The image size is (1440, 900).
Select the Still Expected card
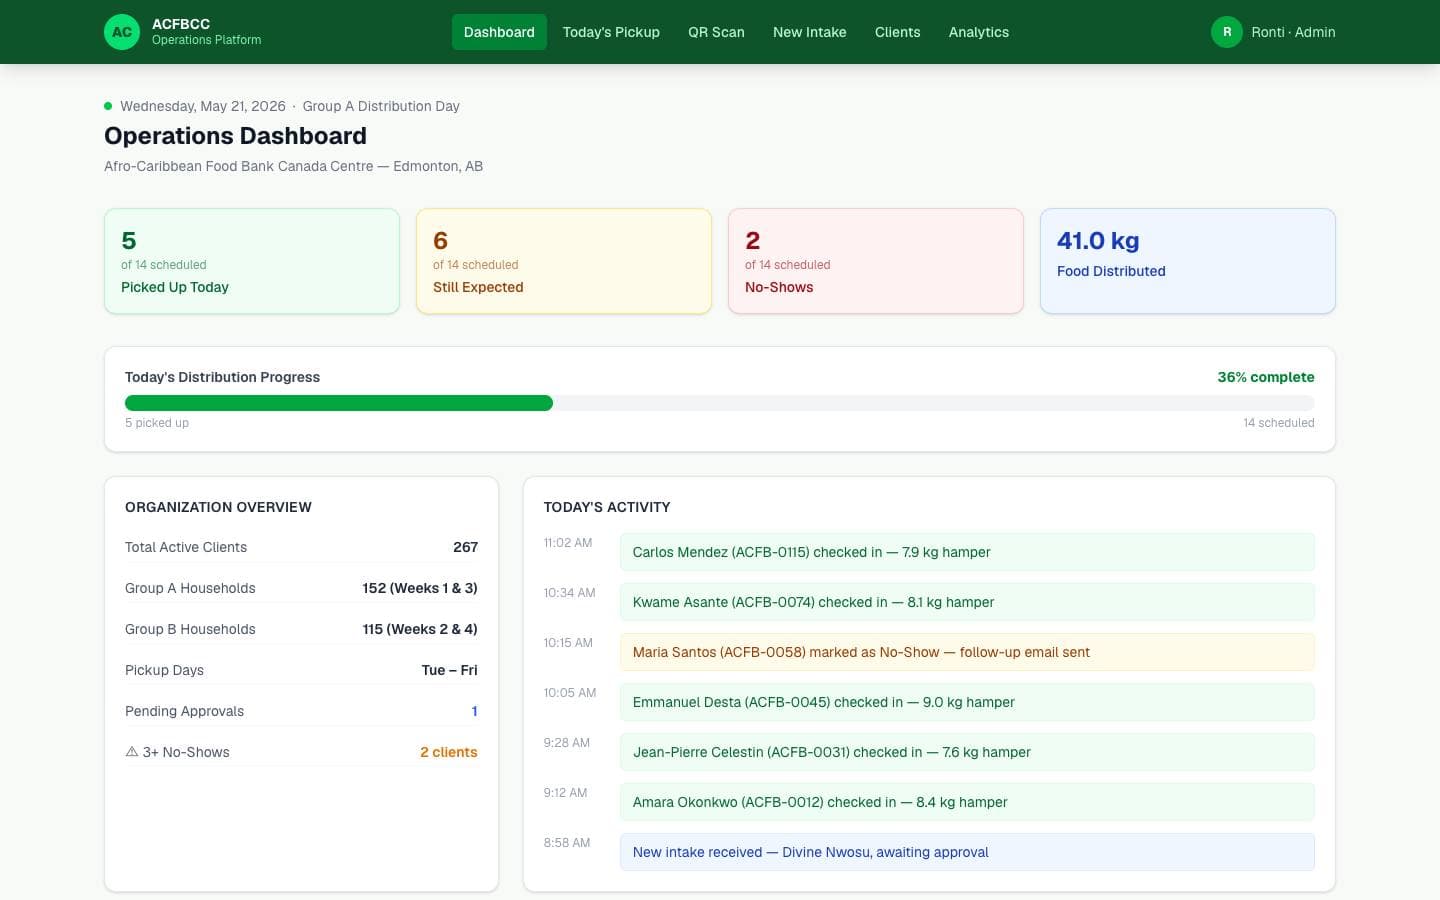pos(564,261)
